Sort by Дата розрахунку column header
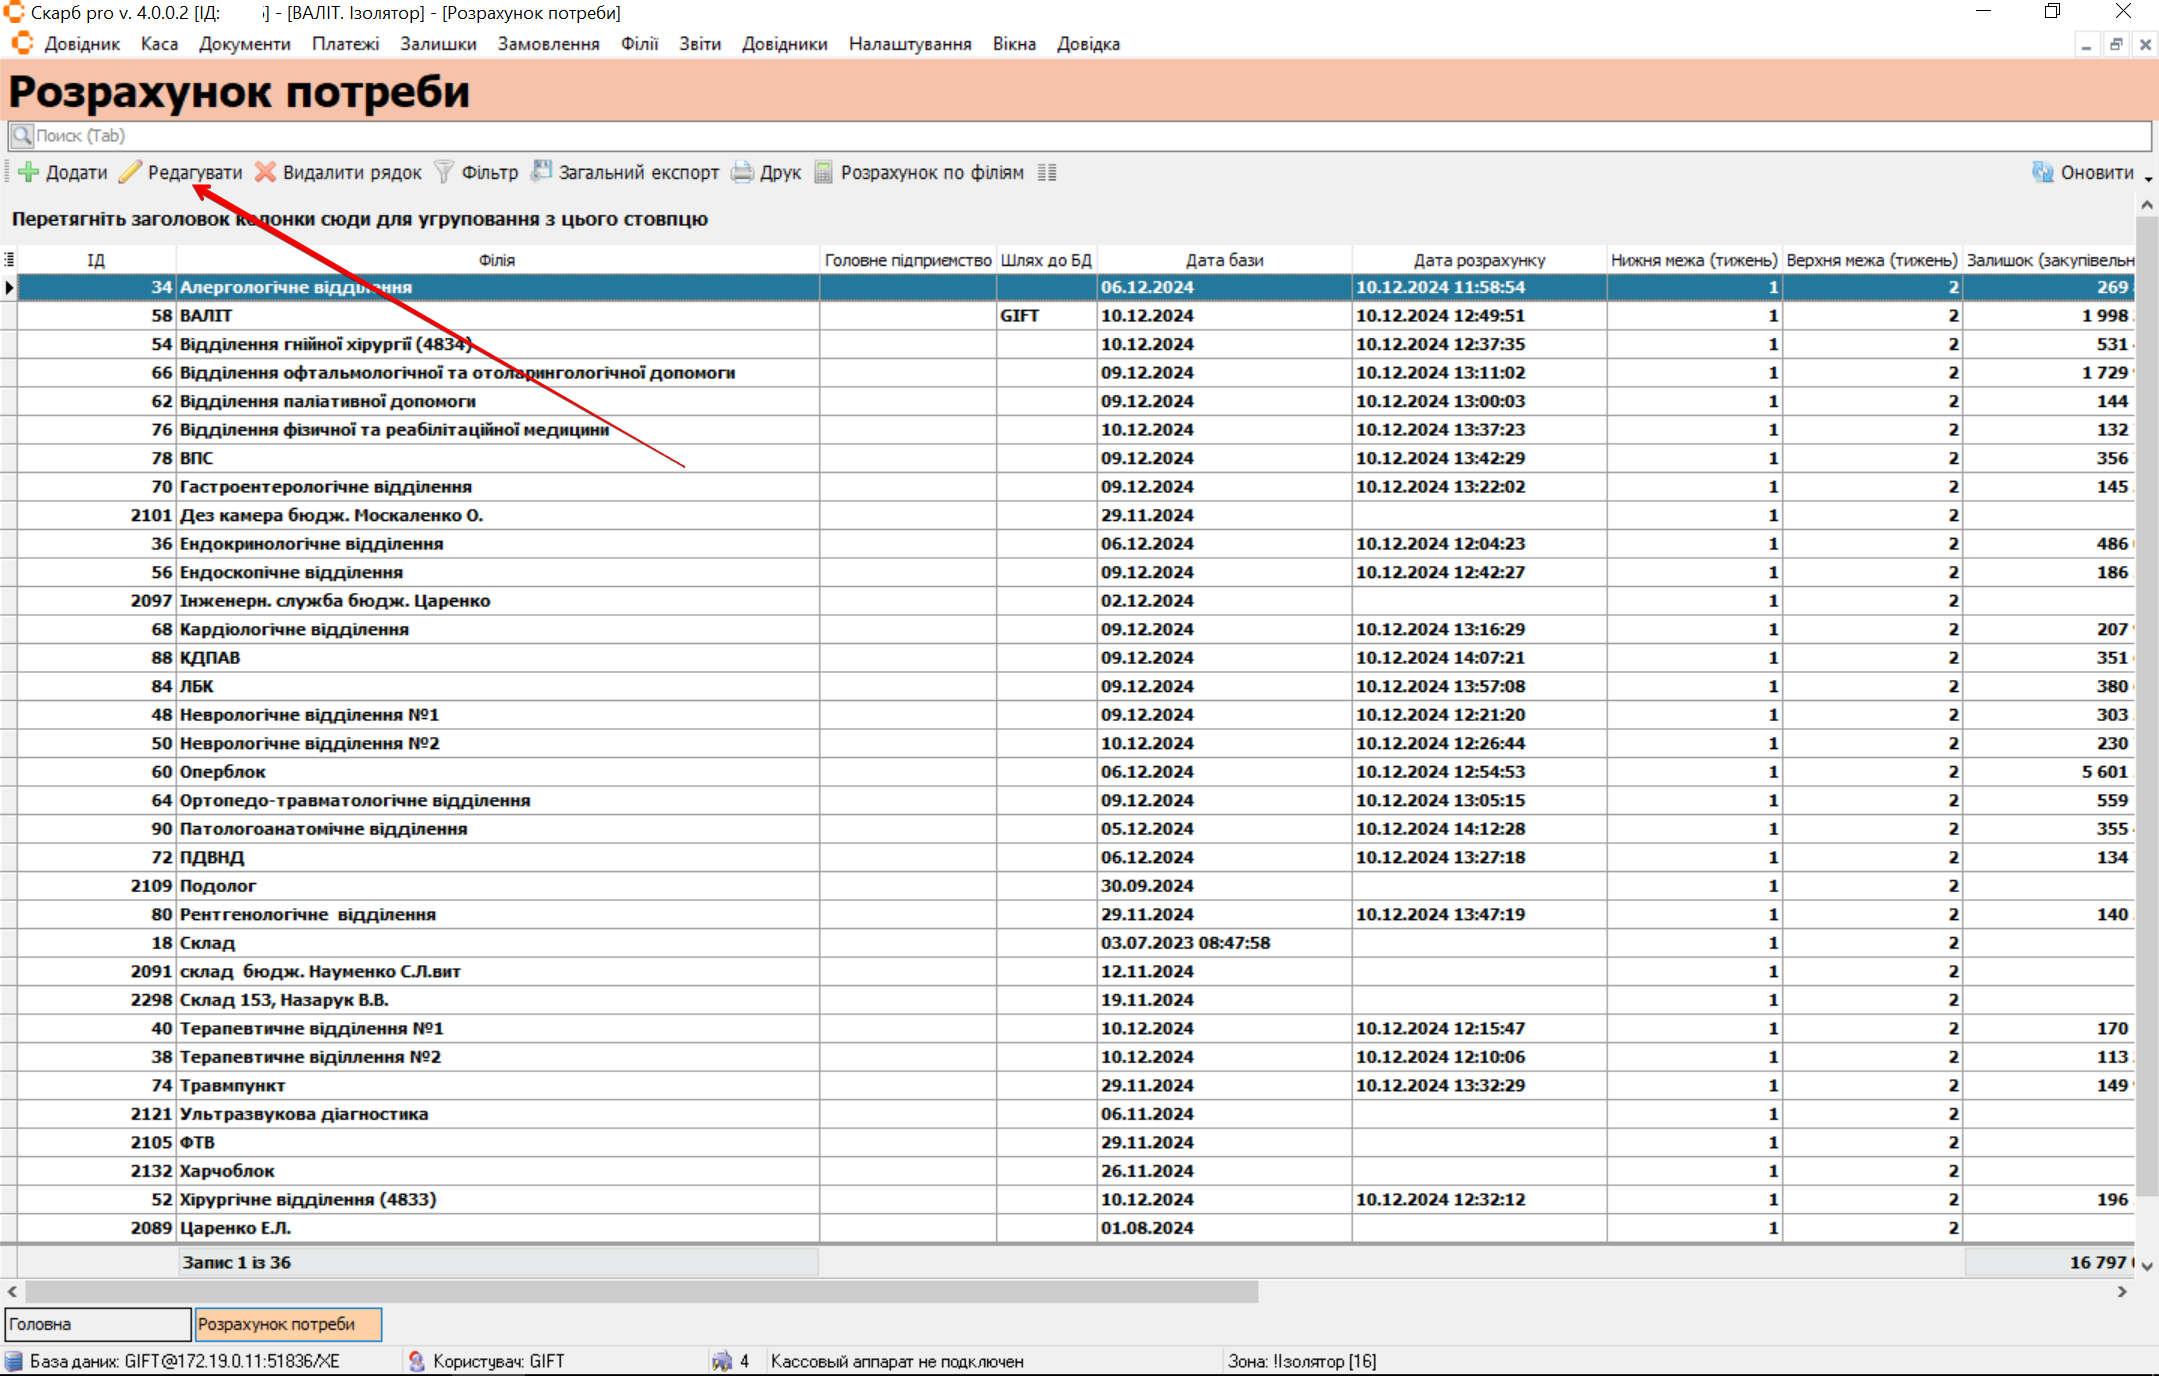 (1478, 260)
